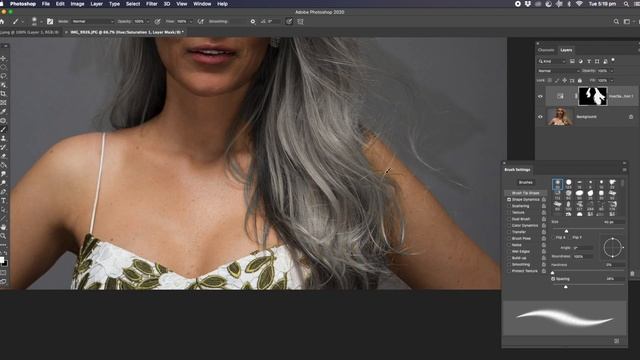Open Flow dropdown arrow in options bar
This screenshot has width=640, height=360.
pos(191,21)
